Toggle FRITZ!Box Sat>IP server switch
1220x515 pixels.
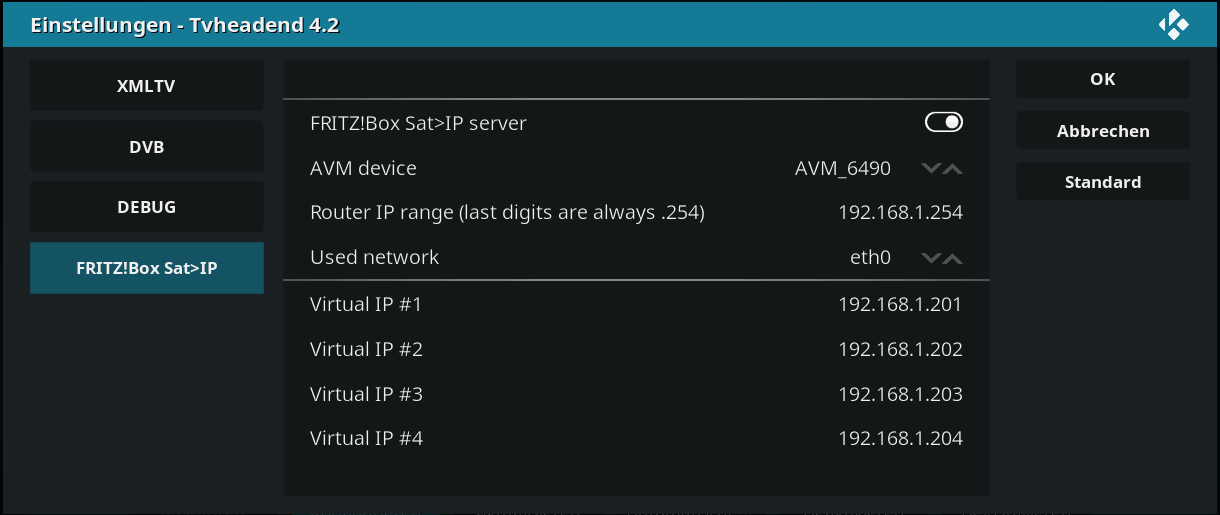[x=944, y=122]
